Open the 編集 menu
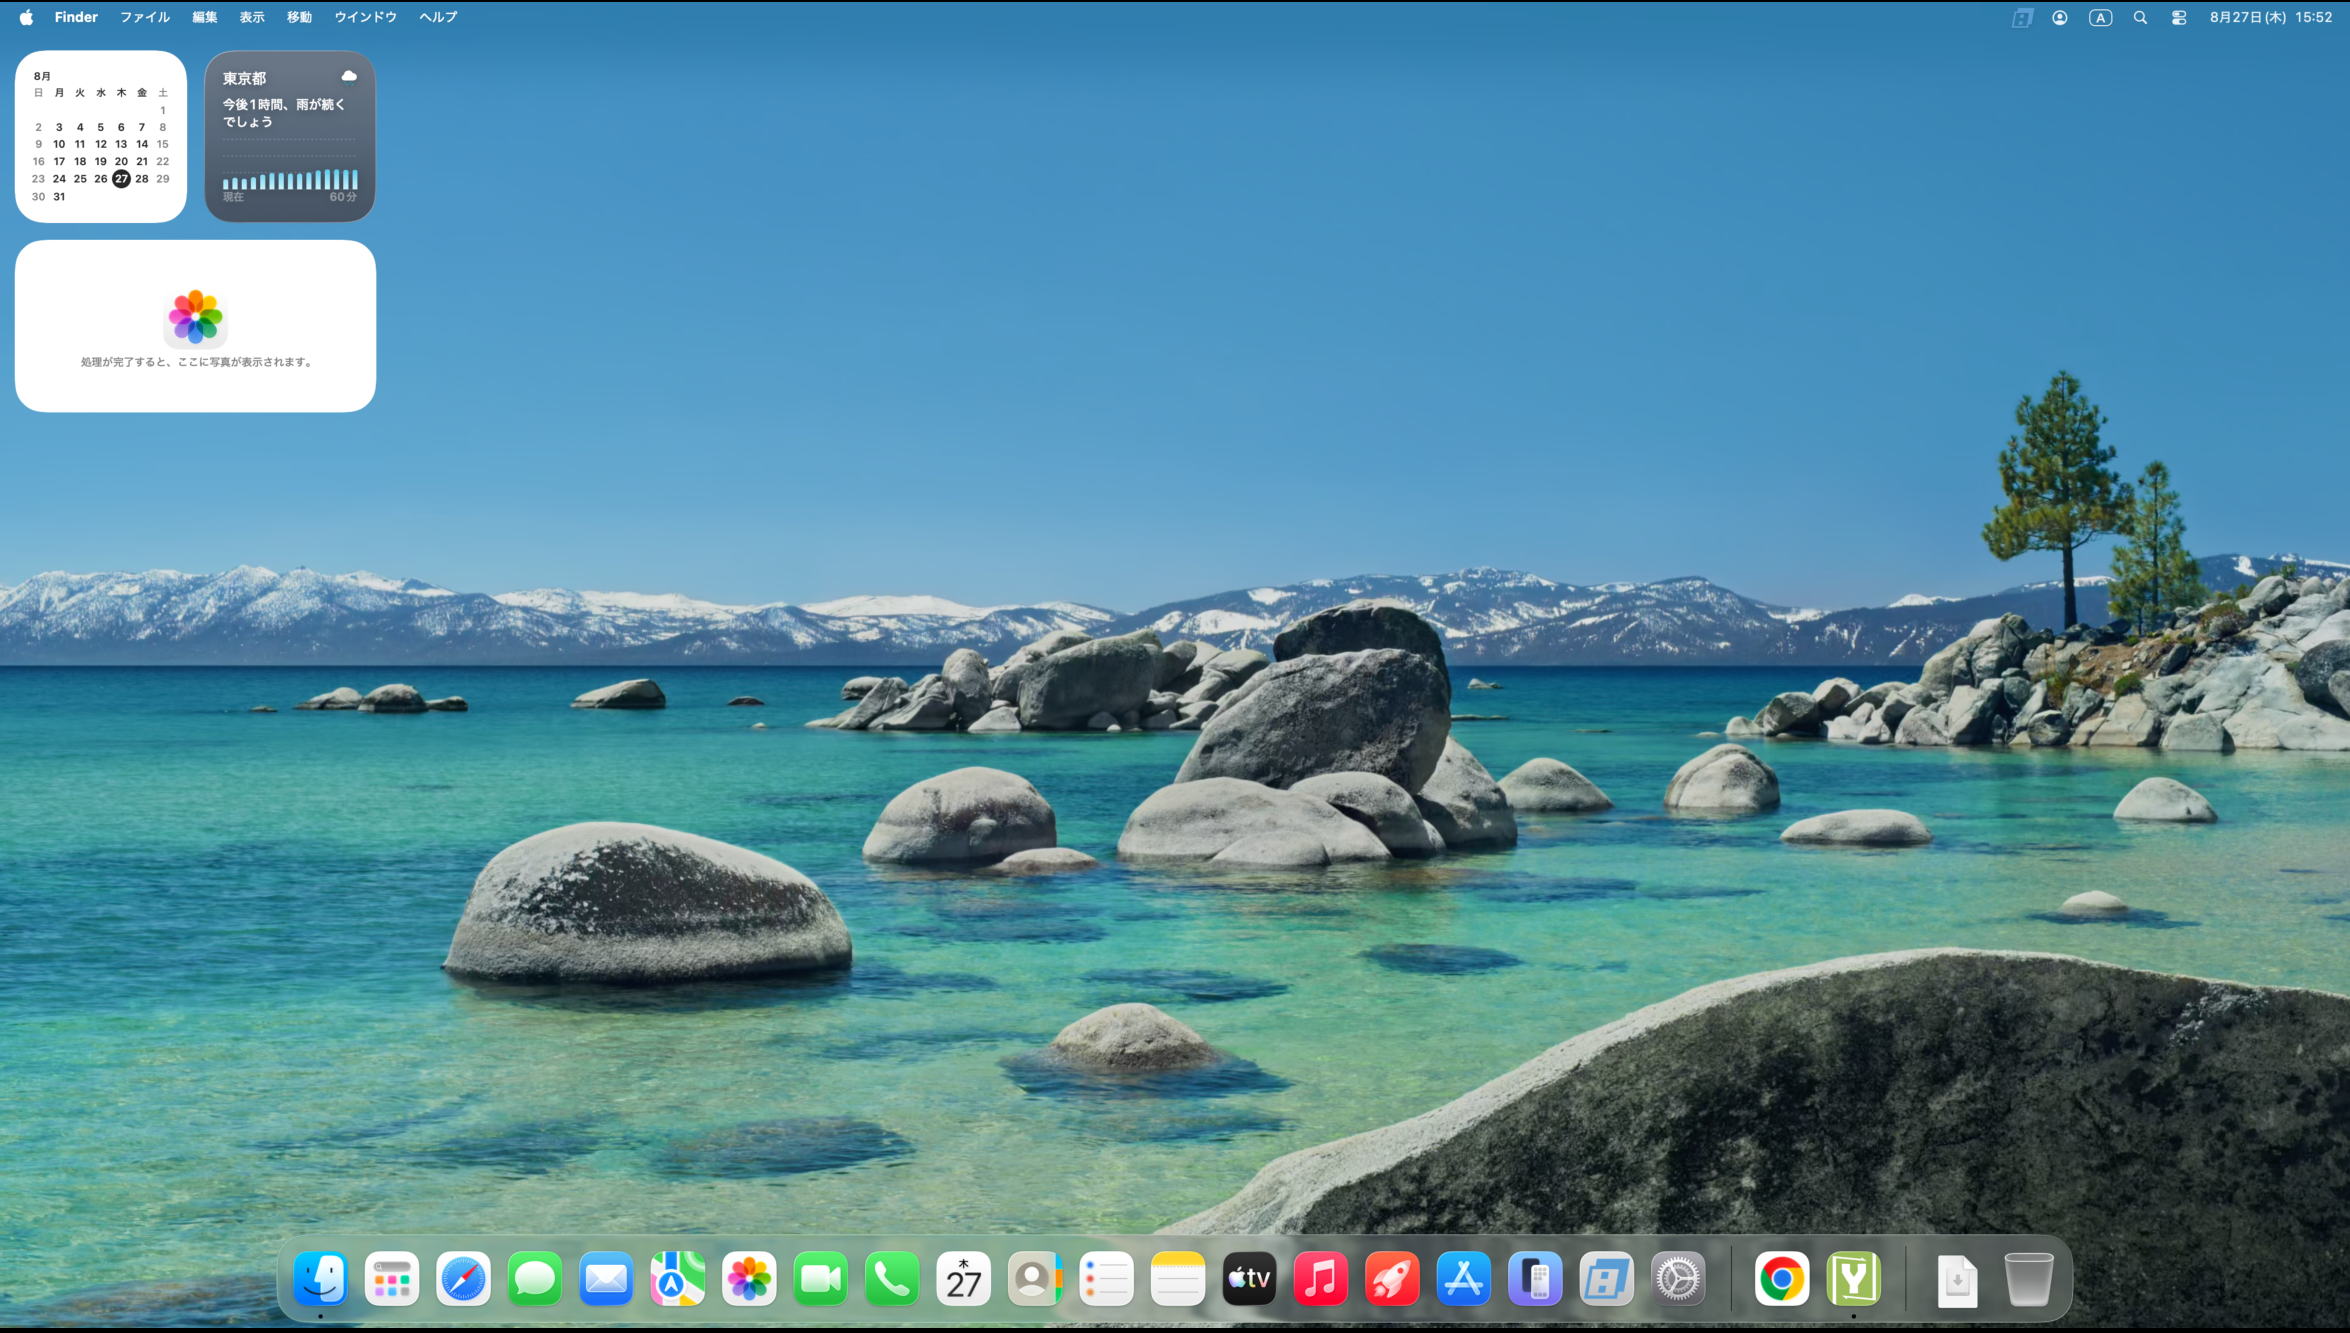The height and width of the screenshot is (1333, 2350). coord(205,17)
